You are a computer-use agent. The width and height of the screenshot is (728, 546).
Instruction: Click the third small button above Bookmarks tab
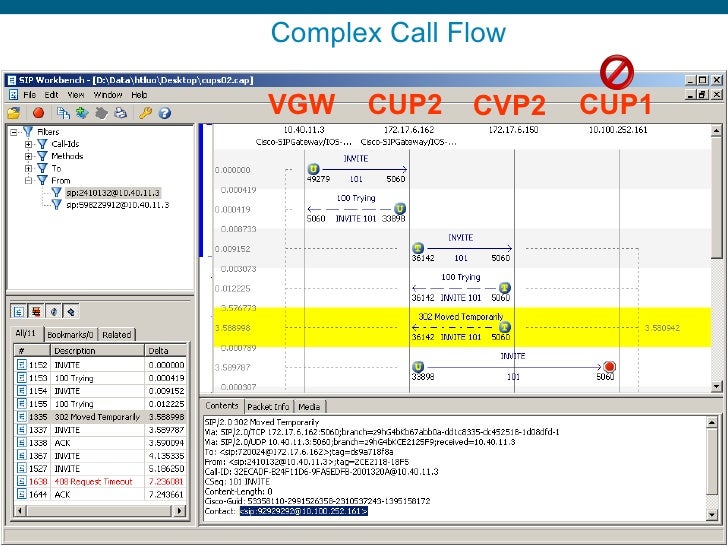click(x=53, y=311)
